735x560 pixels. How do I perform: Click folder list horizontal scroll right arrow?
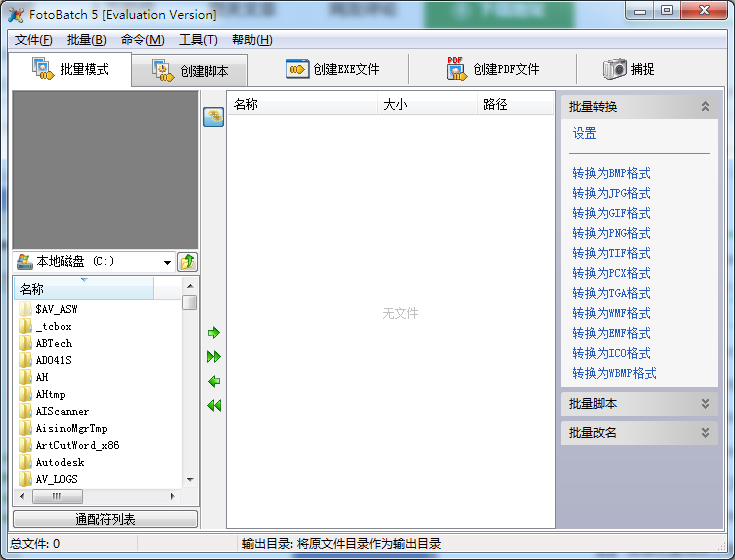click(172, 496)
